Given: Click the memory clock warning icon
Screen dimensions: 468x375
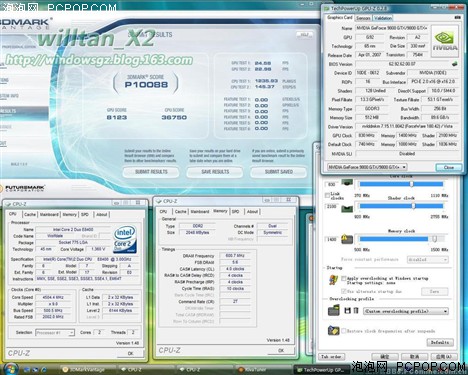Looking at the screenshot, I should click(347, 239).
